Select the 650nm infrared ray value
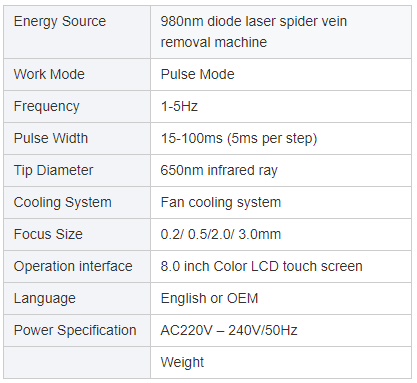417x383 pixels. pos(219,170)
